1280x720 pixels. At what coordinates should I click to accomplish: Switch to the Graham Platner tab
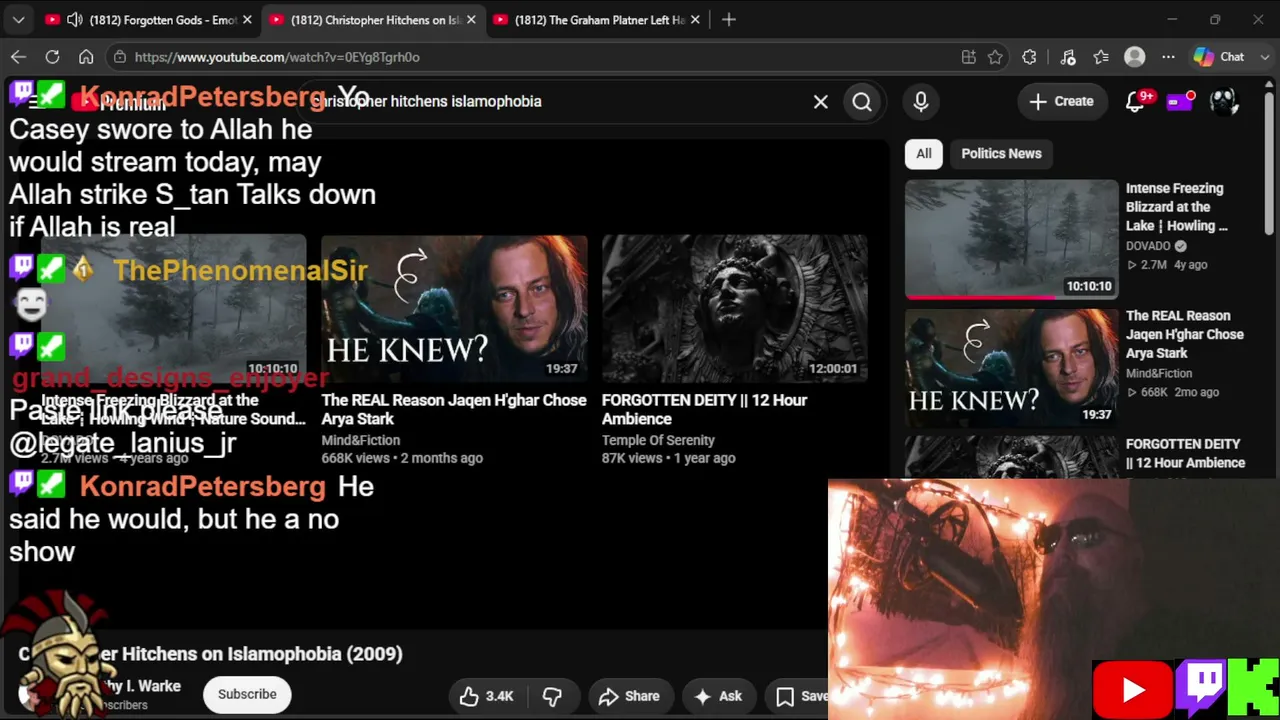click(599, 20)
